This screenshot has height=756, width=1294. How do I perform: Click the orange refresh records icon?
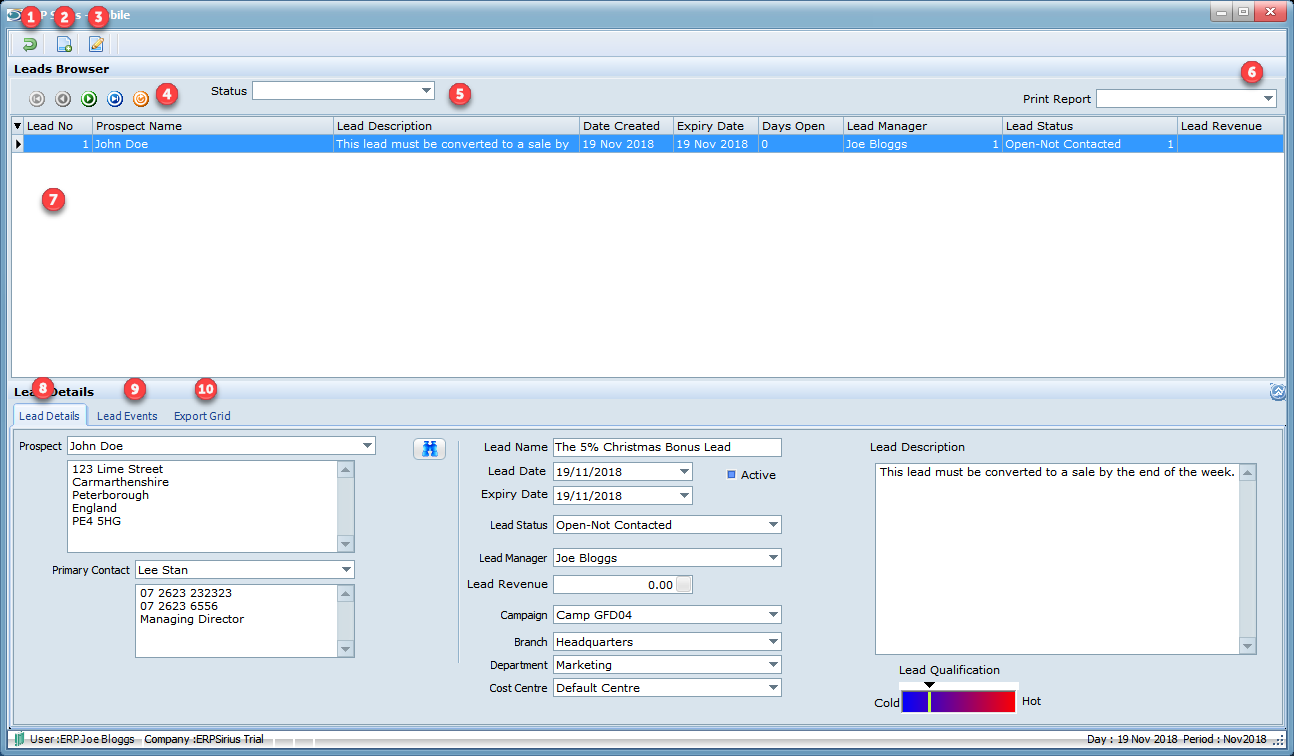pos(141,99)
